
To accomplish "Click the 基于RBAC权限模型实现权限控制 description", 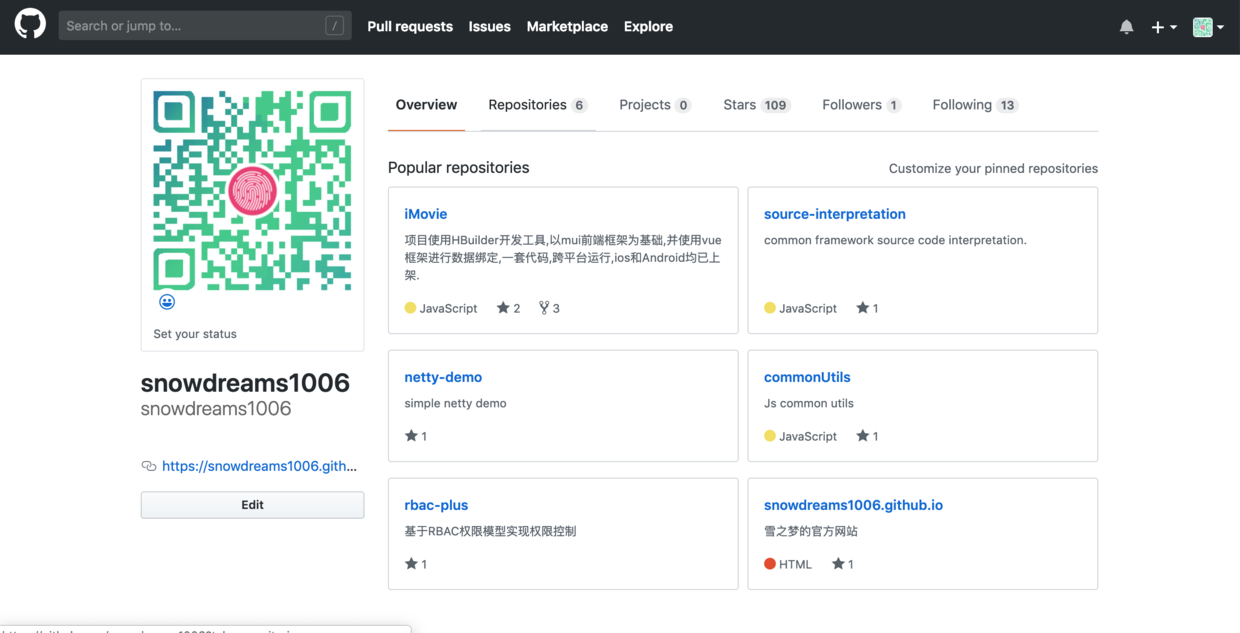I will pos(490,531).
